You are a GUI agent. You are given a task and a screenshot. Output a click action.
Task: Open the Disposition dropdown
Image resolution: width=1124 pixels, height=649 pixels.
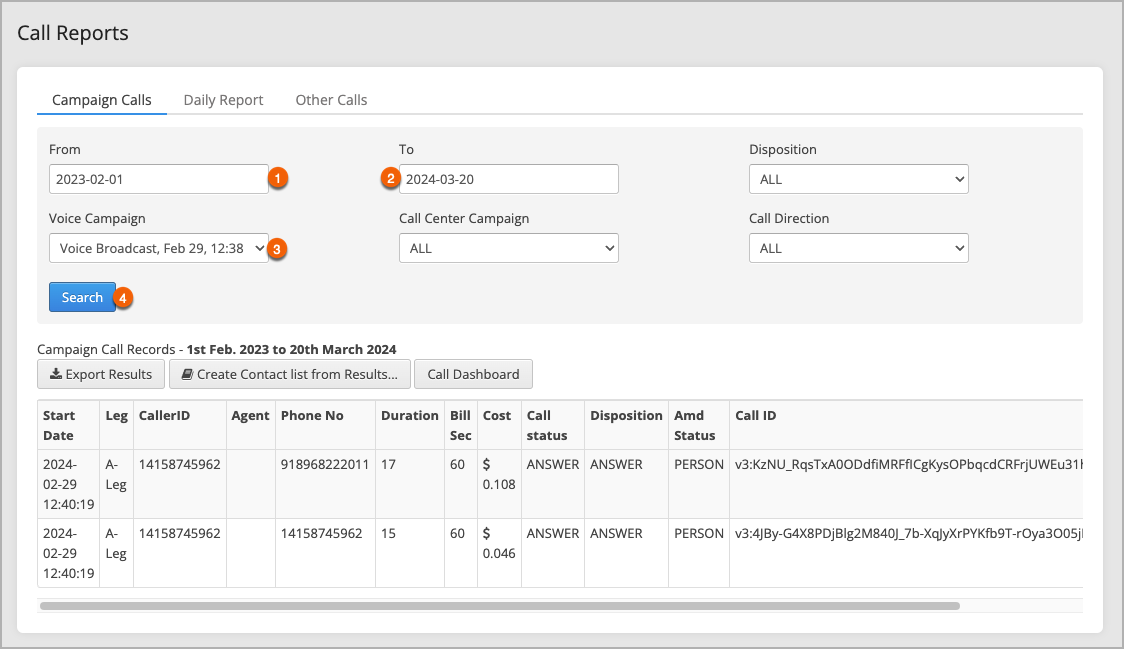[x=859, y=179]
